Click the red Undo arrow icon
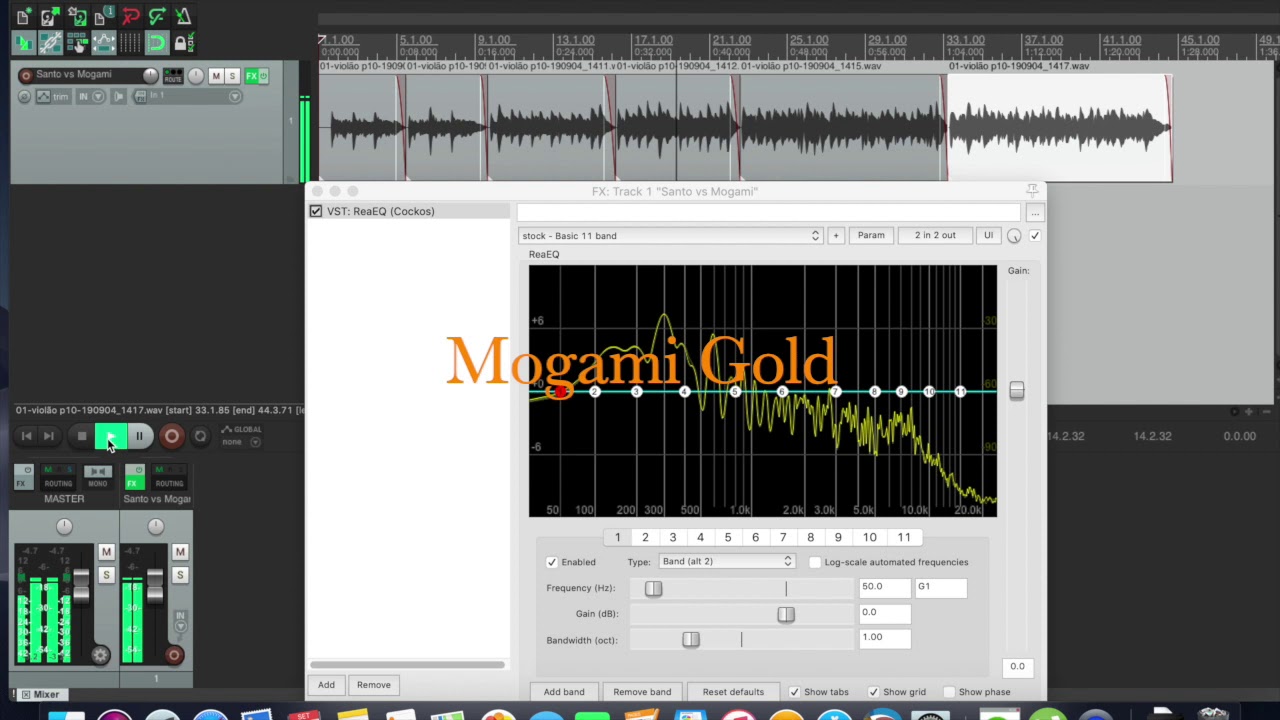The height and width of the screenshot is (720, 1280). [130, 17]
